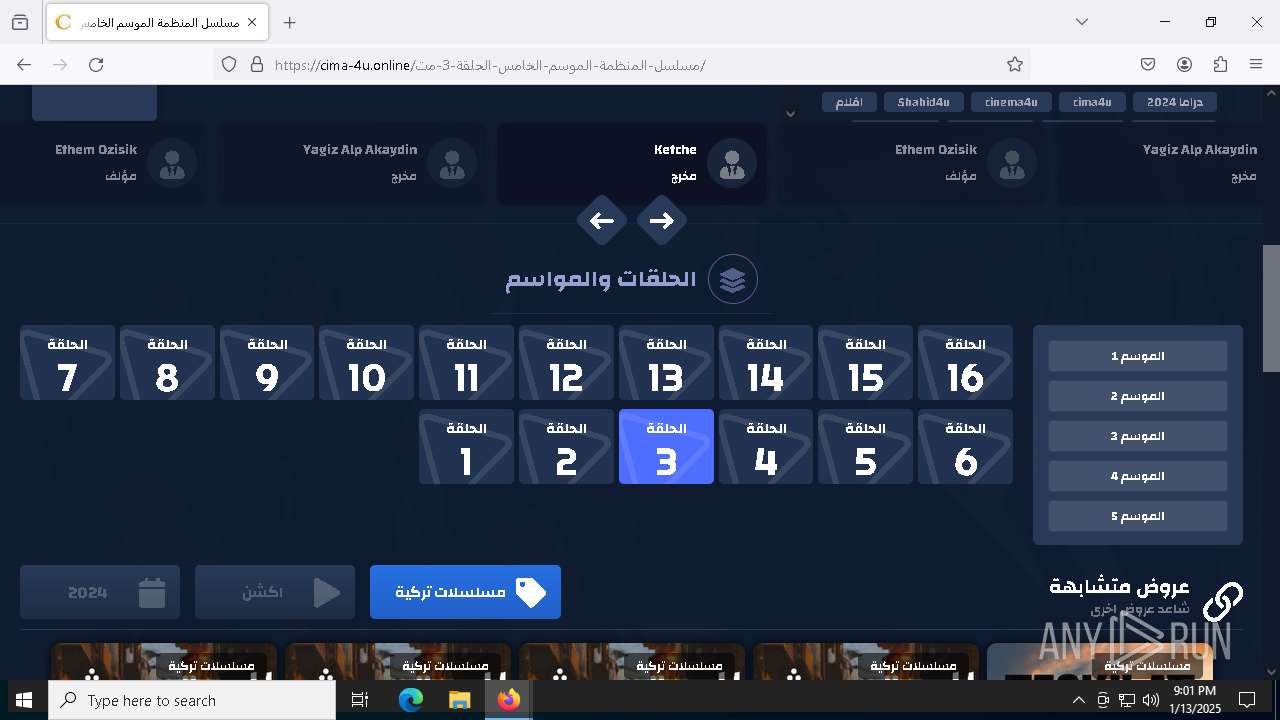Click the Save to Pocket icon
This screenshot has width=1280, height=720.
pos(1148,64)
